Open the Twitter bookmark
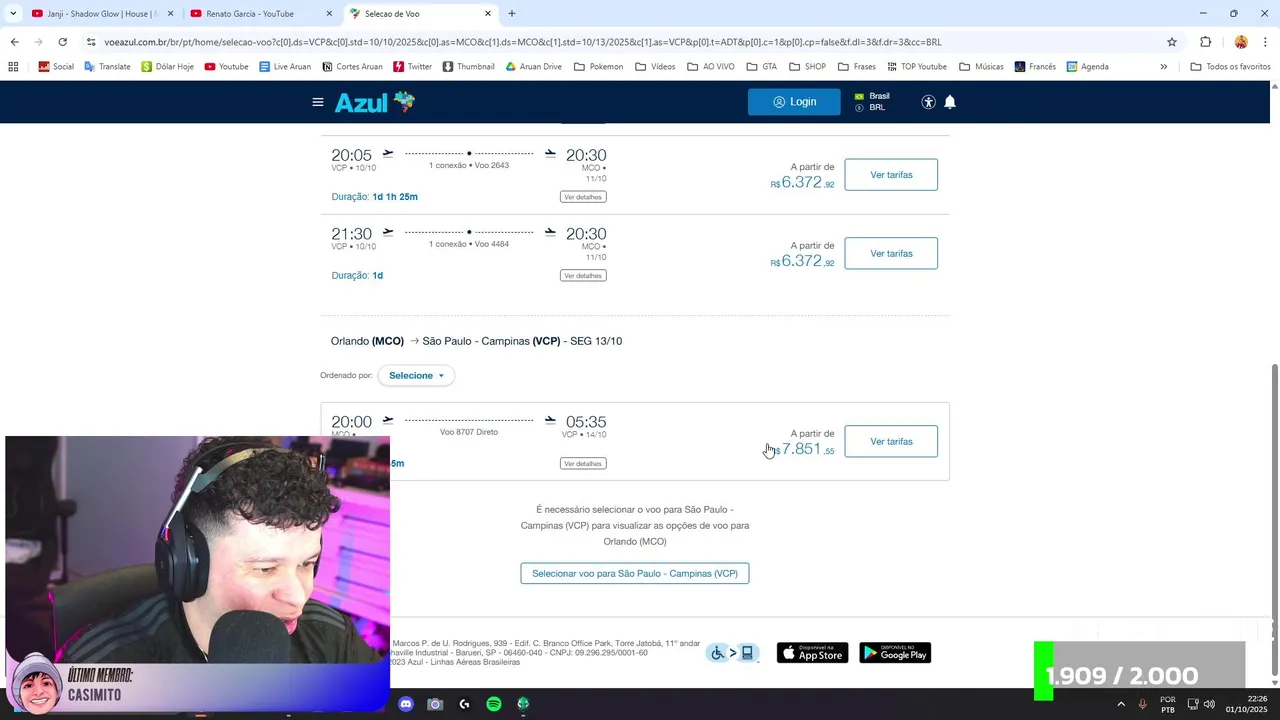1280x720 pixels. [x=413, y=67]
